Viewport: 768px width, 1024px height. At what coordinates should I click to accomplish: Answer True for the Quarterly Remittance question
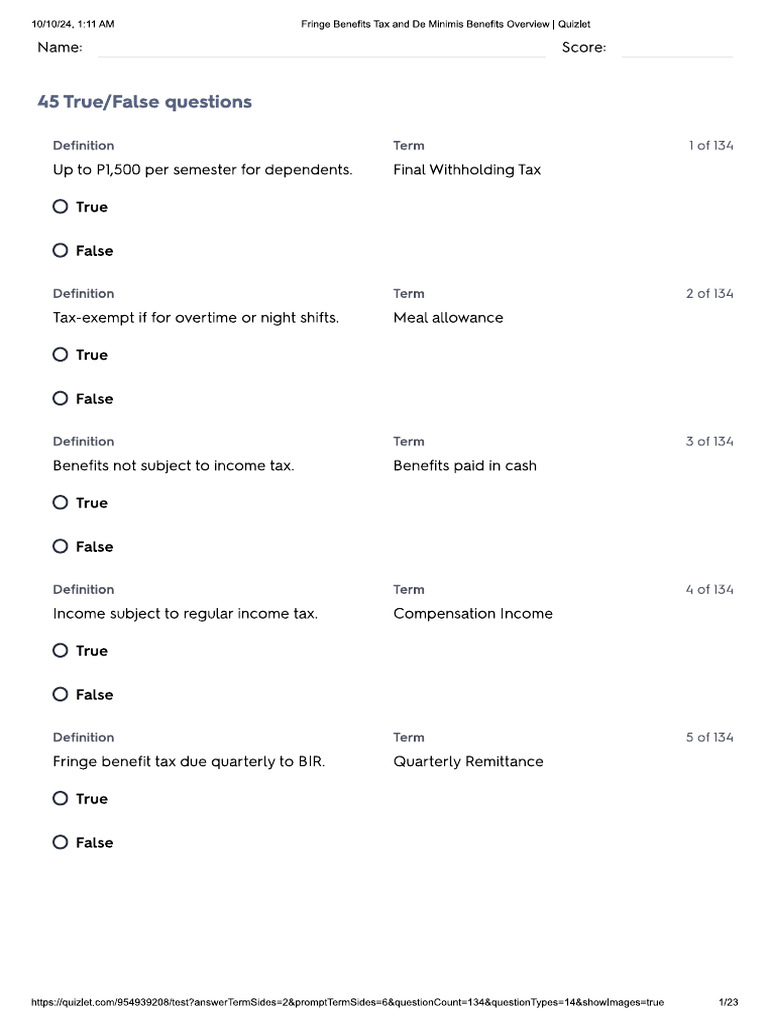coord(61,799)
